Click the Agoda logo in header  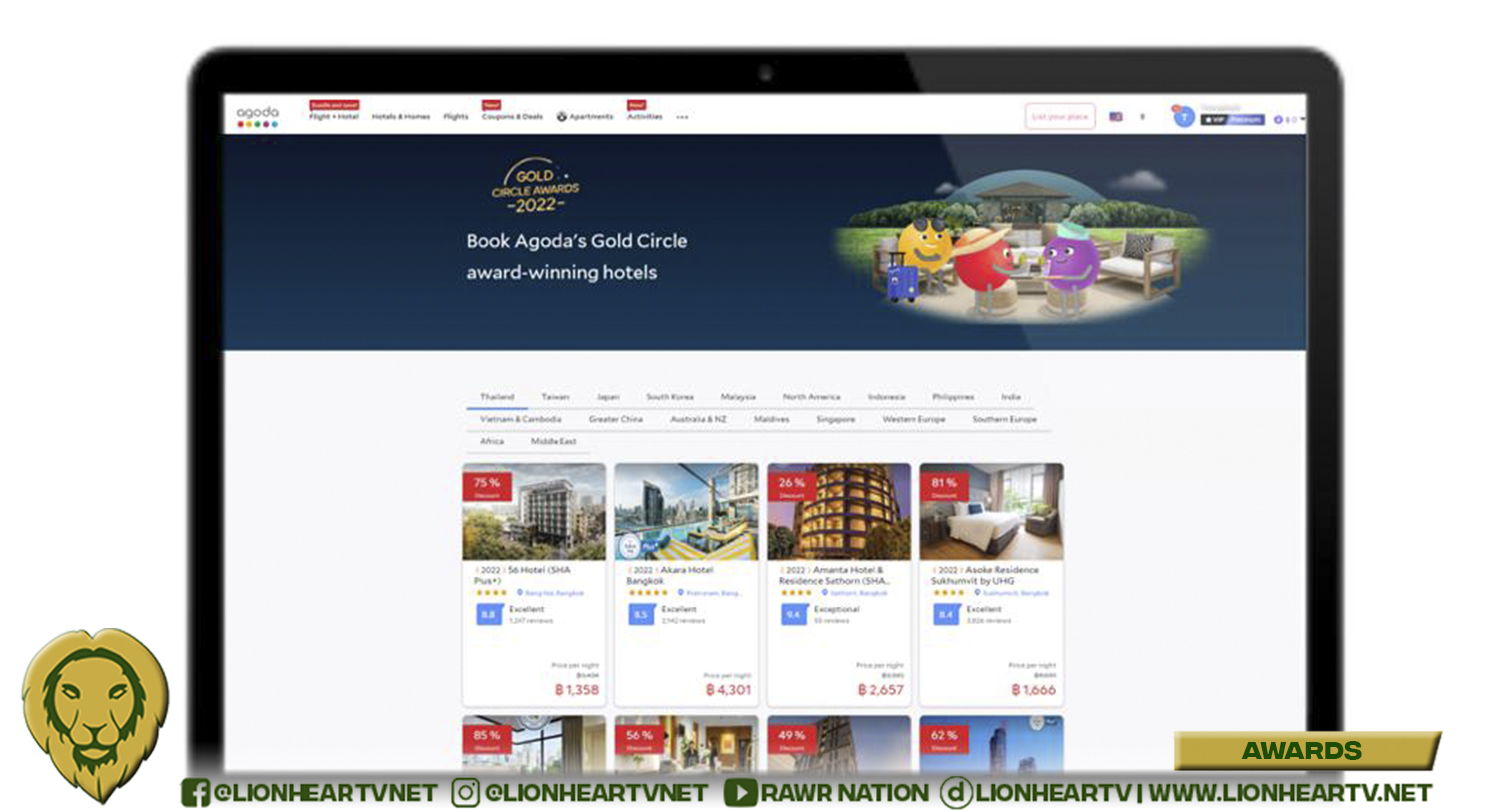tap(257, 116)
